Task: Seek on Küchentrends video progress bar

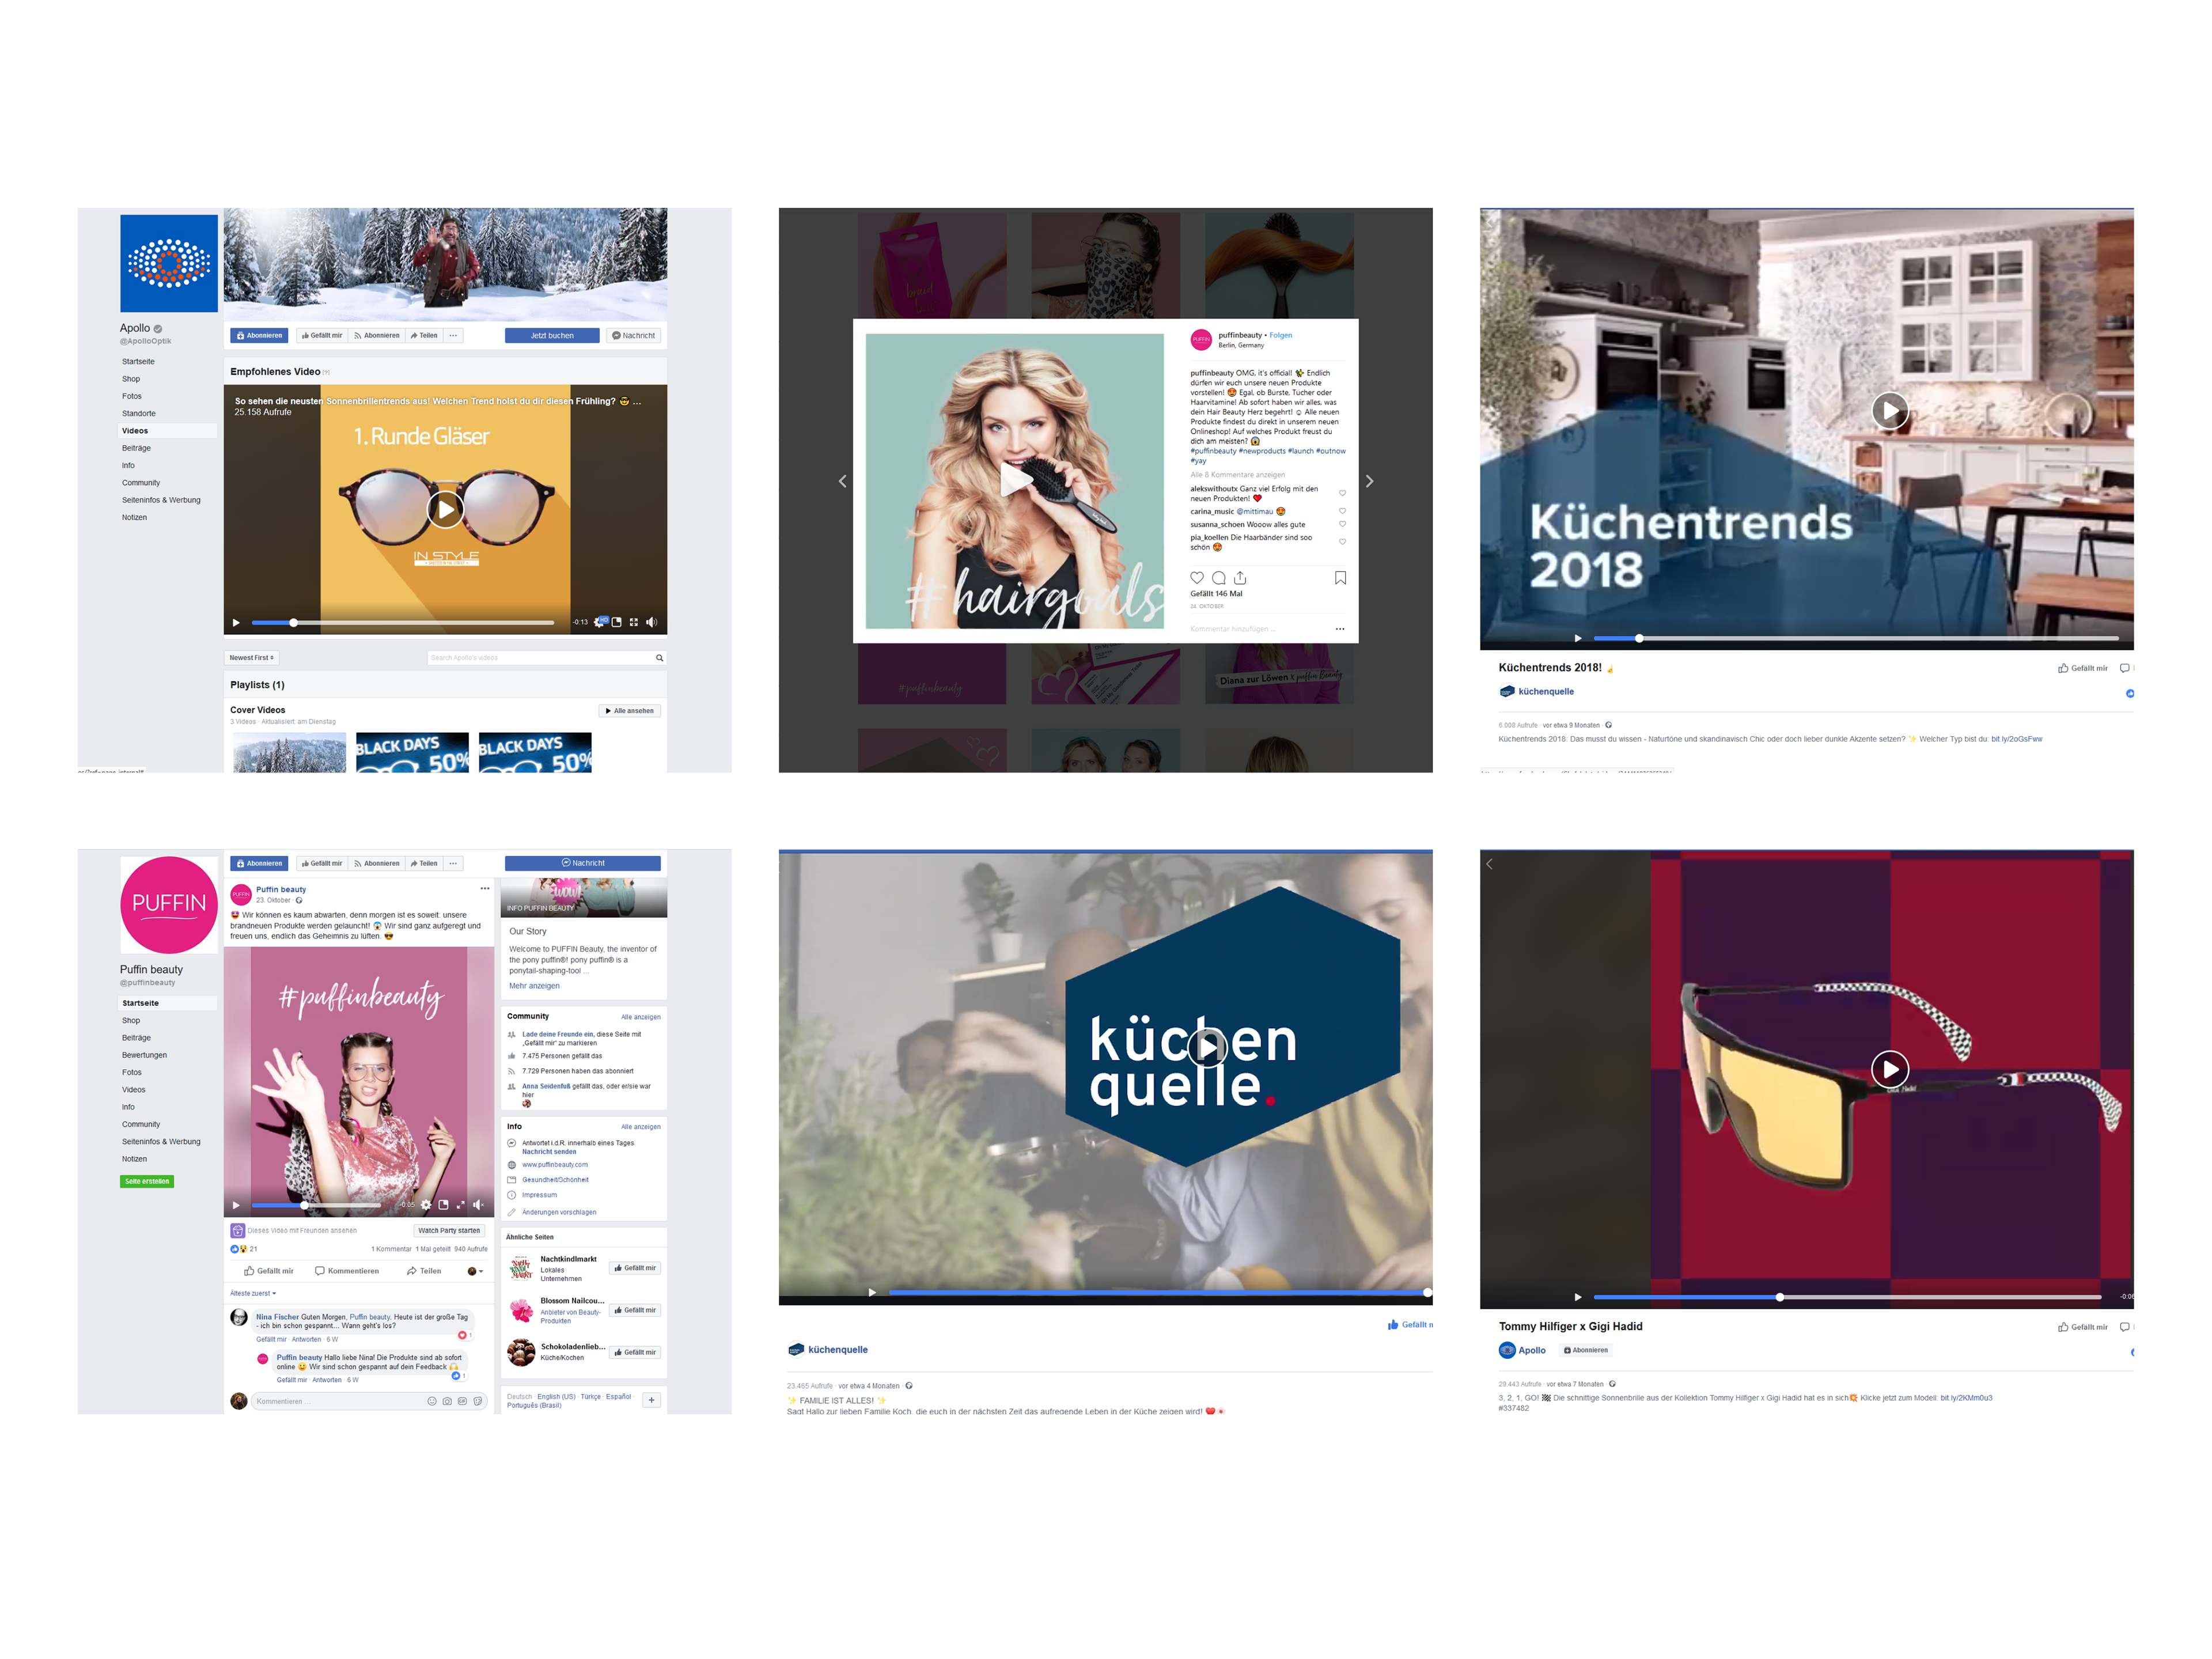Action: click(x=1856, y=638)
